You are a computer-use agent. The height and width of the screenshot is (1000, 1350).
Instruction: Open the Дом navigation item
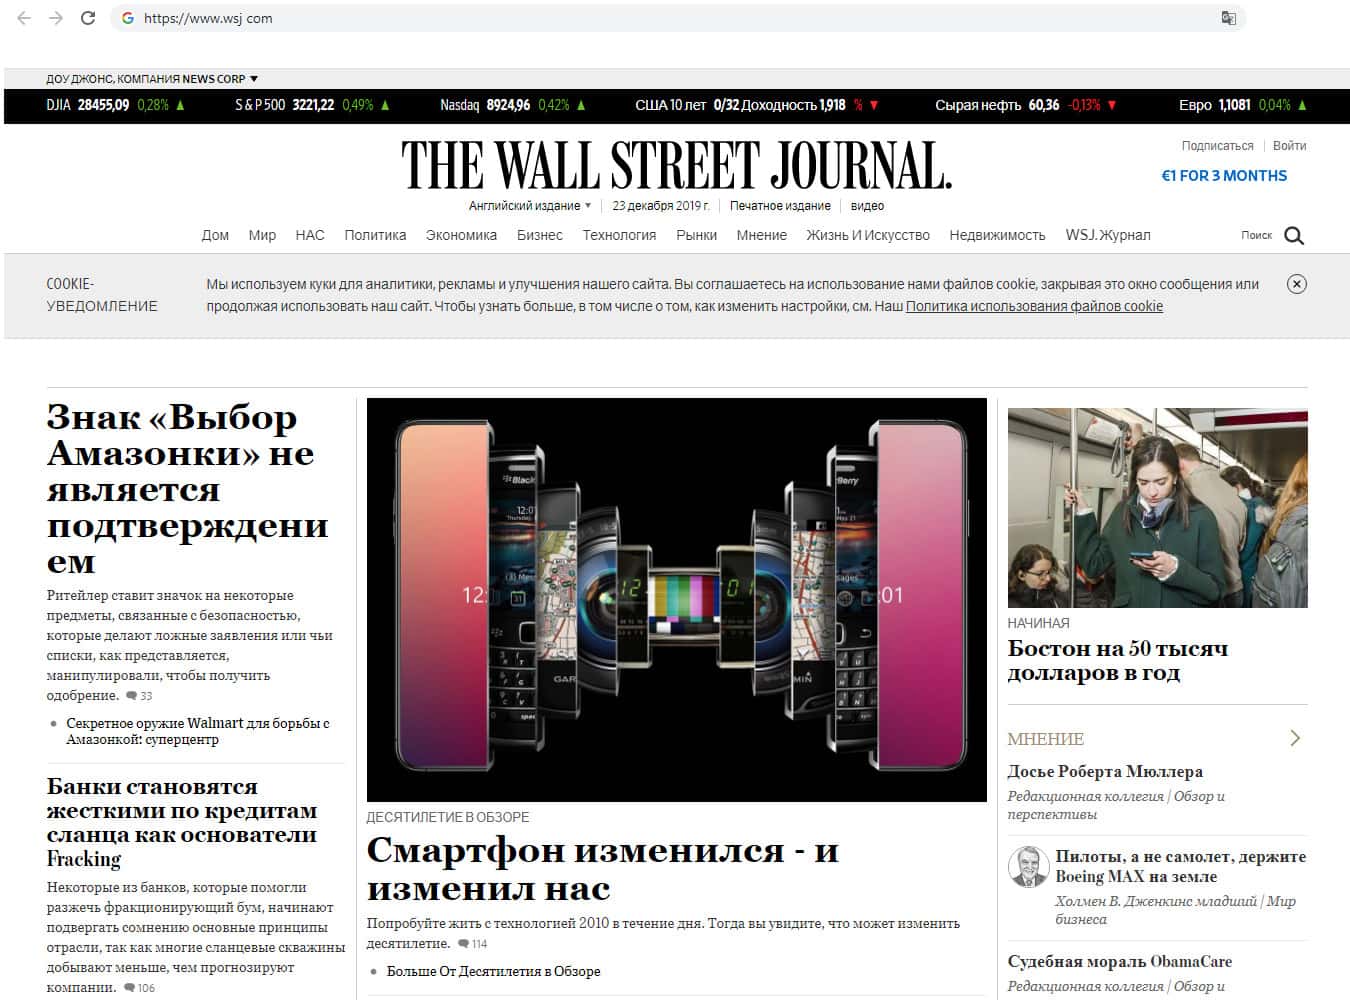pos(215,236)
